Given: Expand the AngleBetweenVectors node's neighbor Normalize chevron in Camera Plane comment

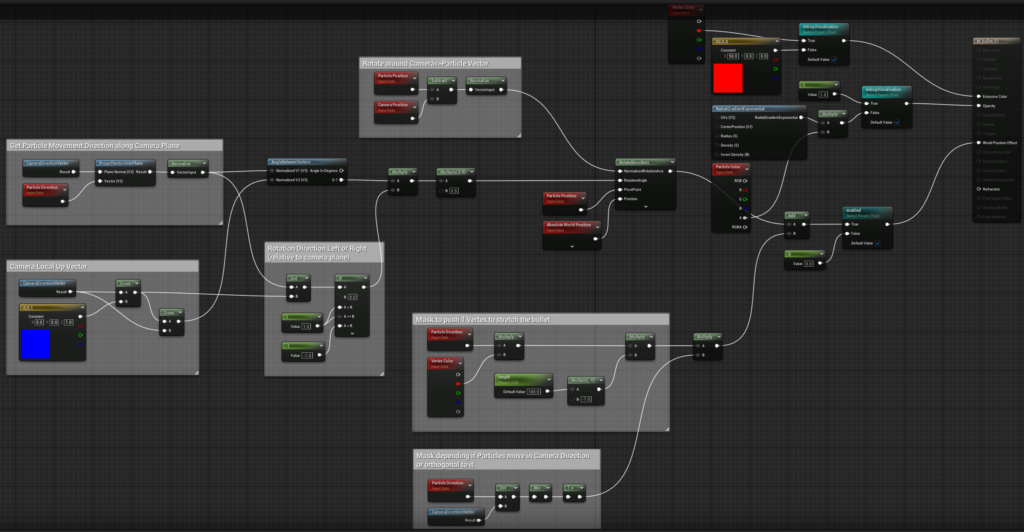Looking at the screenshot, I should click(x=204, y=163).
